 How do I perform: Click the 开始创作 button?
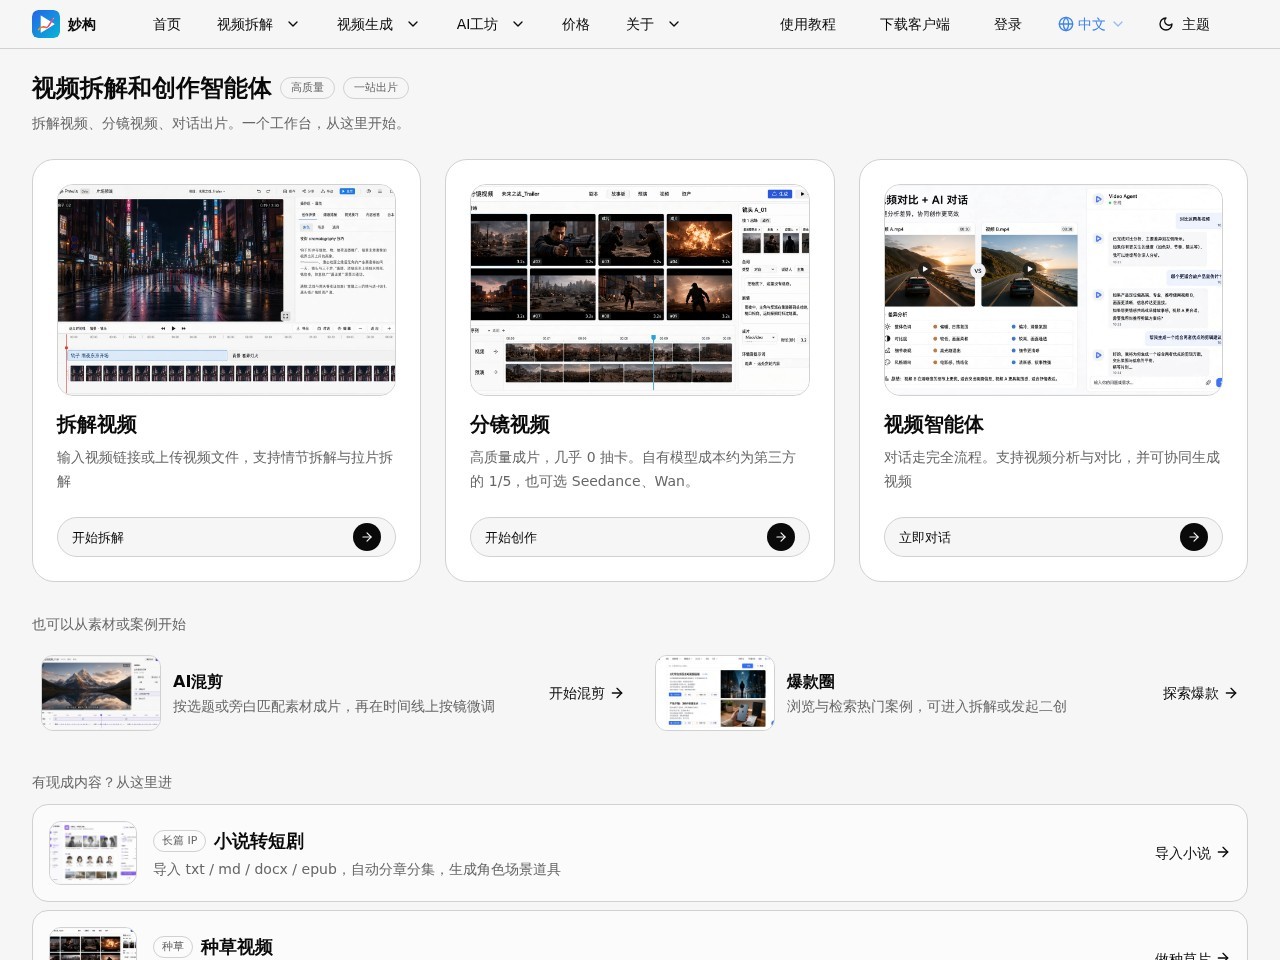(x=640, y=537)
